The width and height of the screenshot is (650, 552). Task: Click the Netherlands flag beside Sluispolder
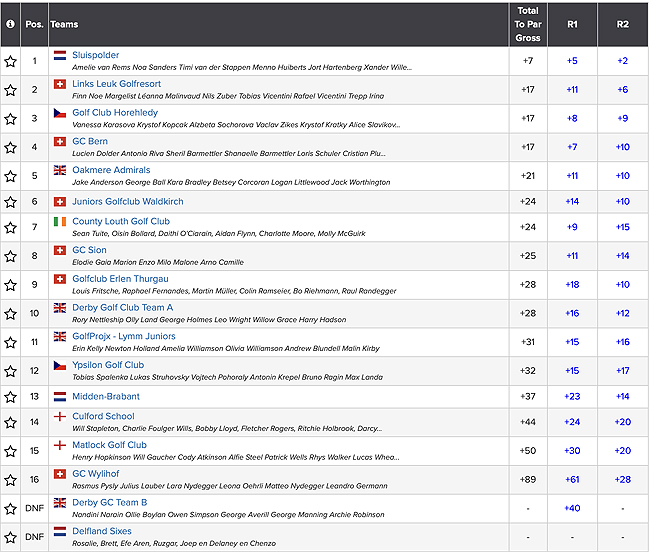click(60, 55)
